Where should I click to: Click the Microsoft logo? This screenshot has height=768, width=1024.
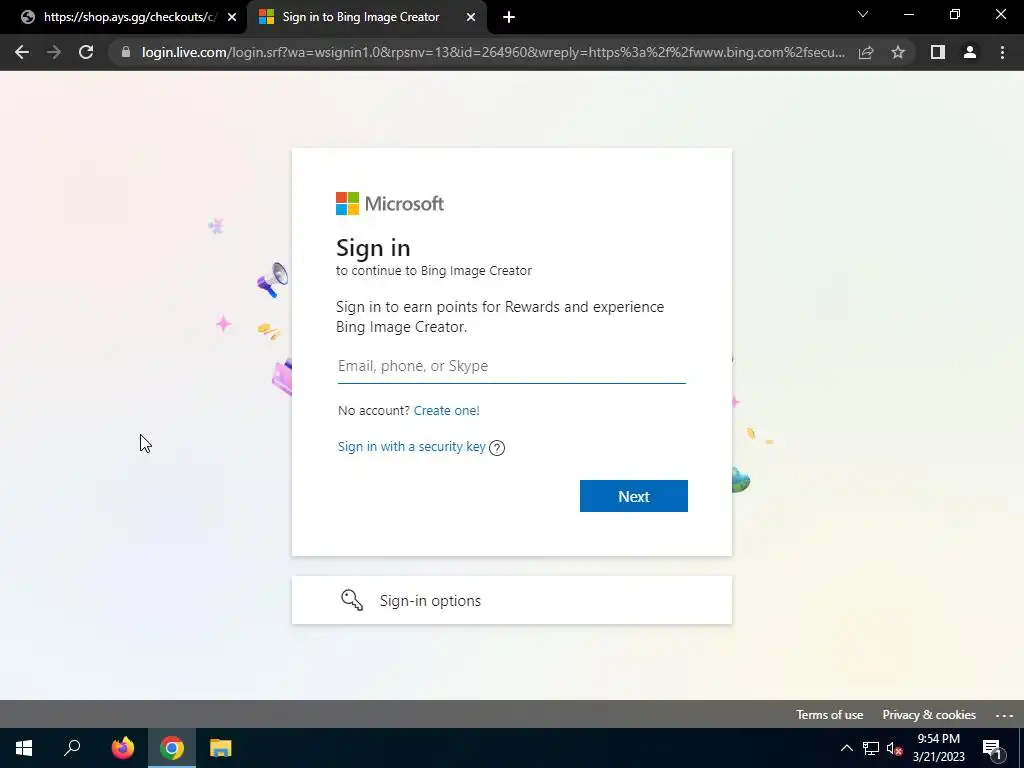pos(390,204)
